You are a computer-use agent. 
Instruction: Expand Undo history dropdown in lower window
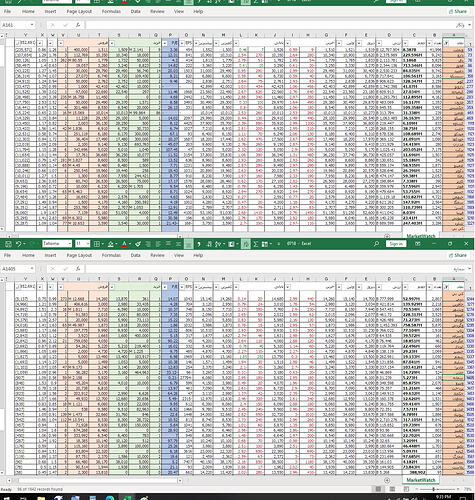pyautogui.click(x=24, y=244)
